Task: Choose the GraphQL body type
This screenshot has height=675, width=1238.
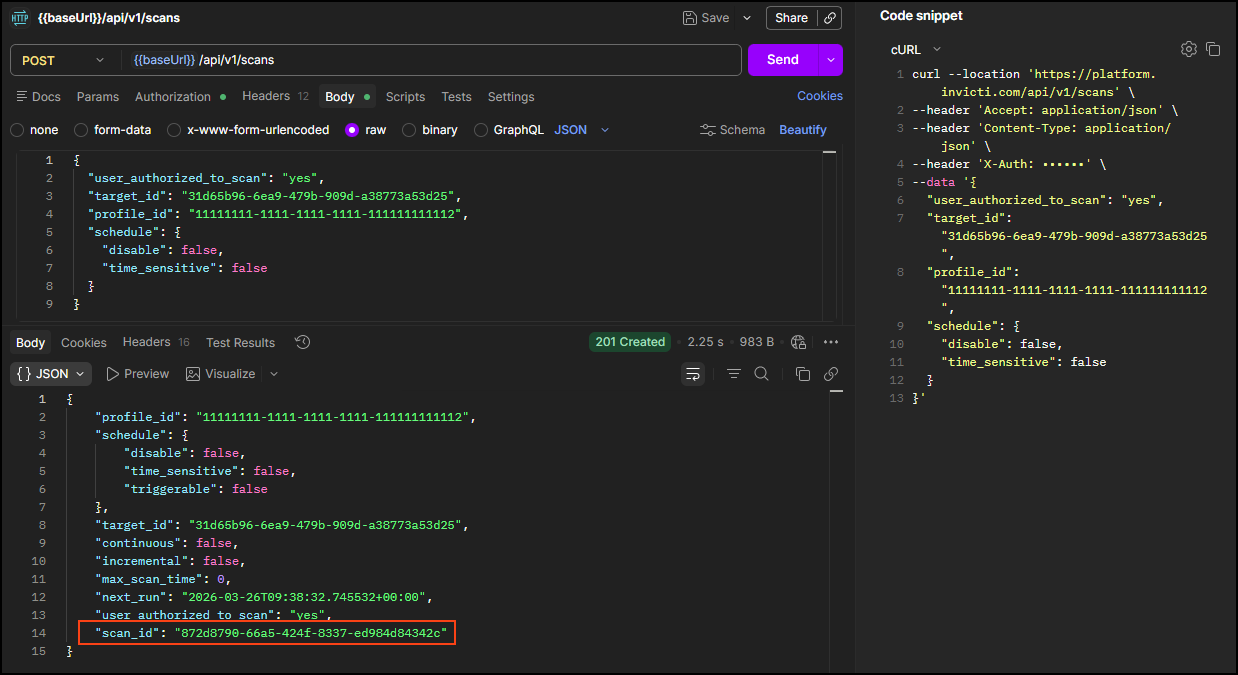Action: pos(481,130)
